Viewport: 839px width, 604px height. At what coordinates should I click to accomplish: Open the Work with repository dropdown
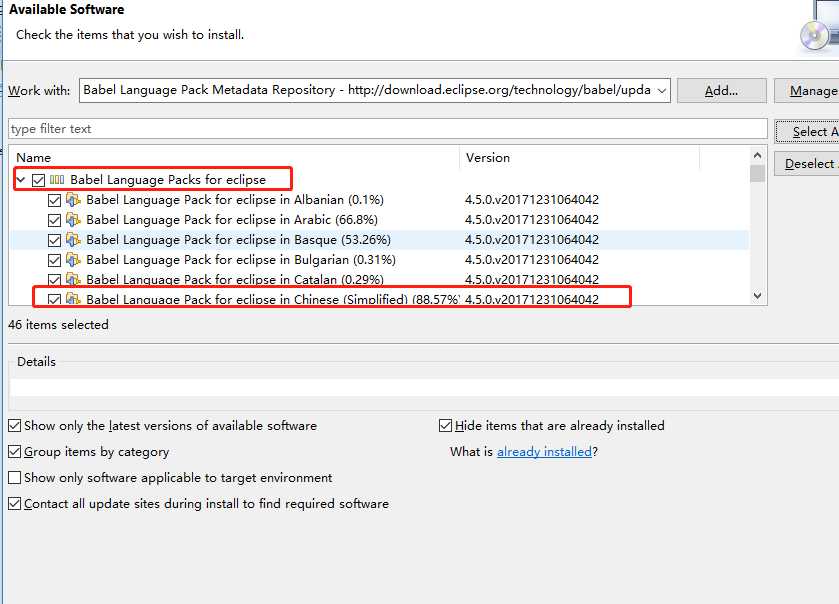point(662,90)
